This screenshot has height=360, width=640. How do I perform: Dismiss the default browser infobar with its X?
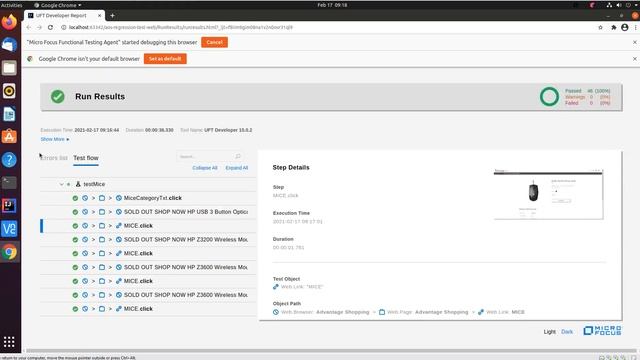click(635, 59)
